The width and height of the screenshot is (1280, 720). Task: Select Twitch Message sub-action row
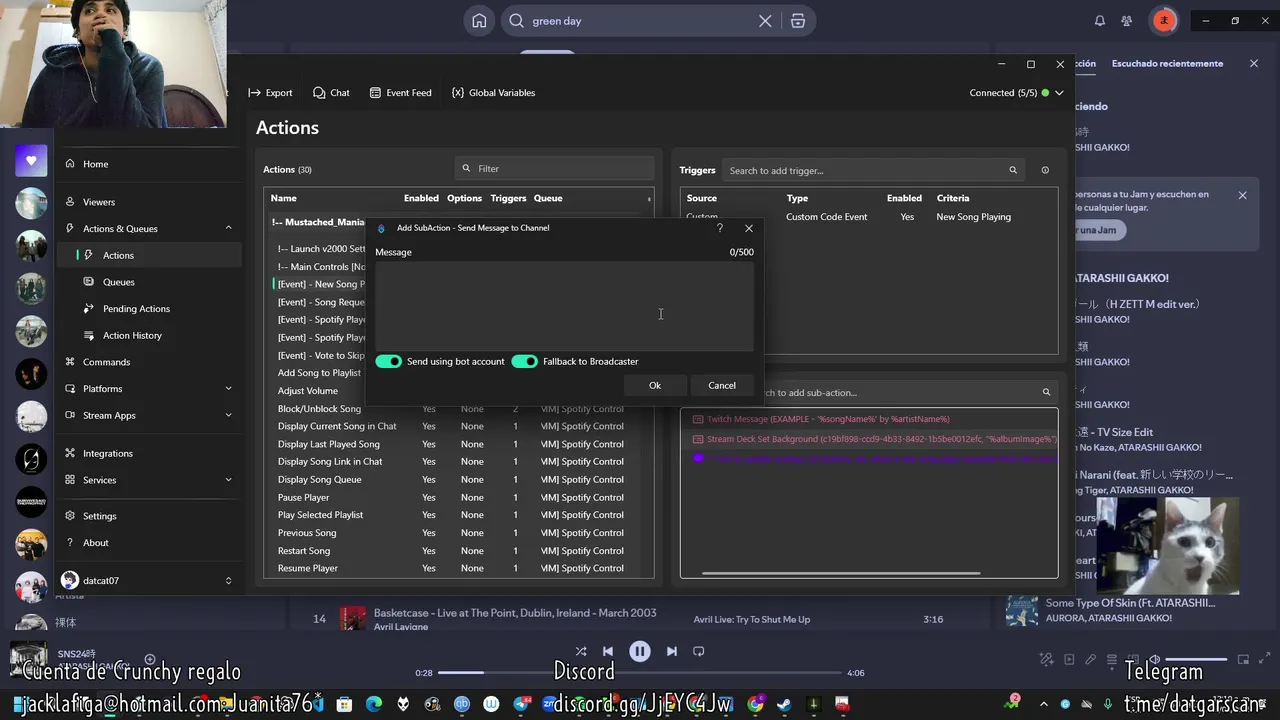click(x=868, y=419)
